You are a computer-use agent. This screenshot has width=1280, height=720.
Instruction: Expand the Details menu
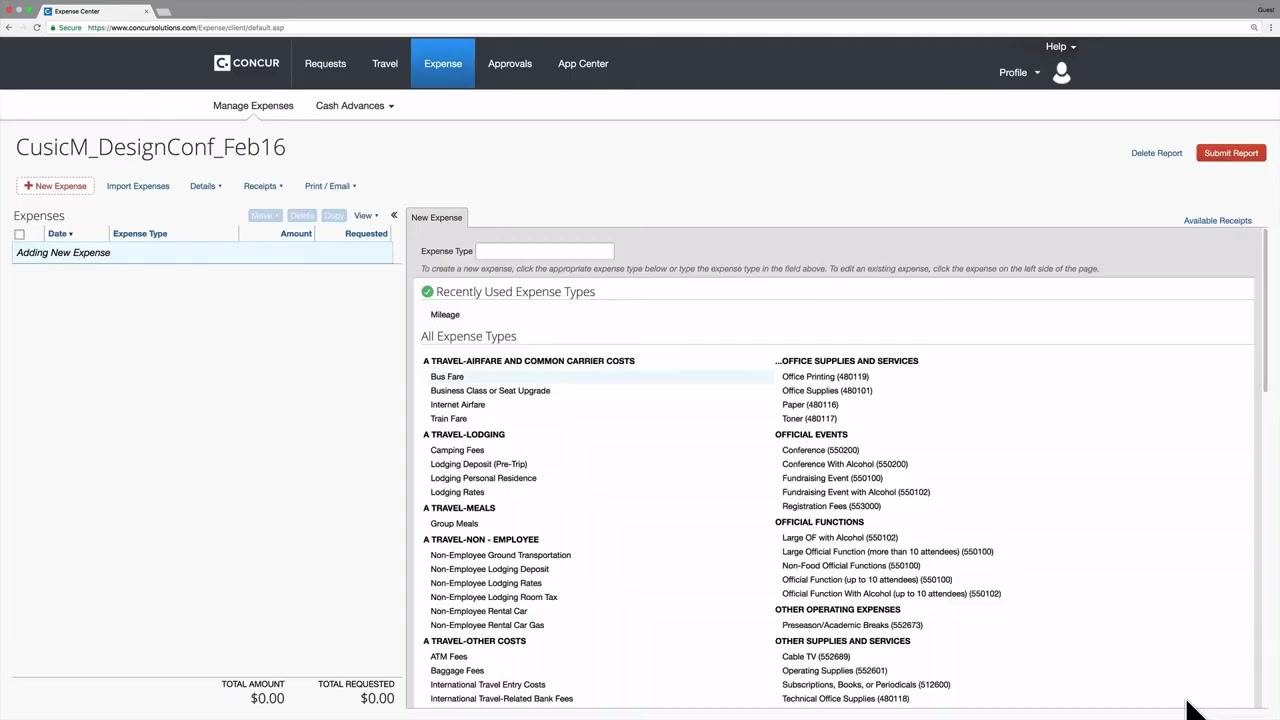[206, 186]
